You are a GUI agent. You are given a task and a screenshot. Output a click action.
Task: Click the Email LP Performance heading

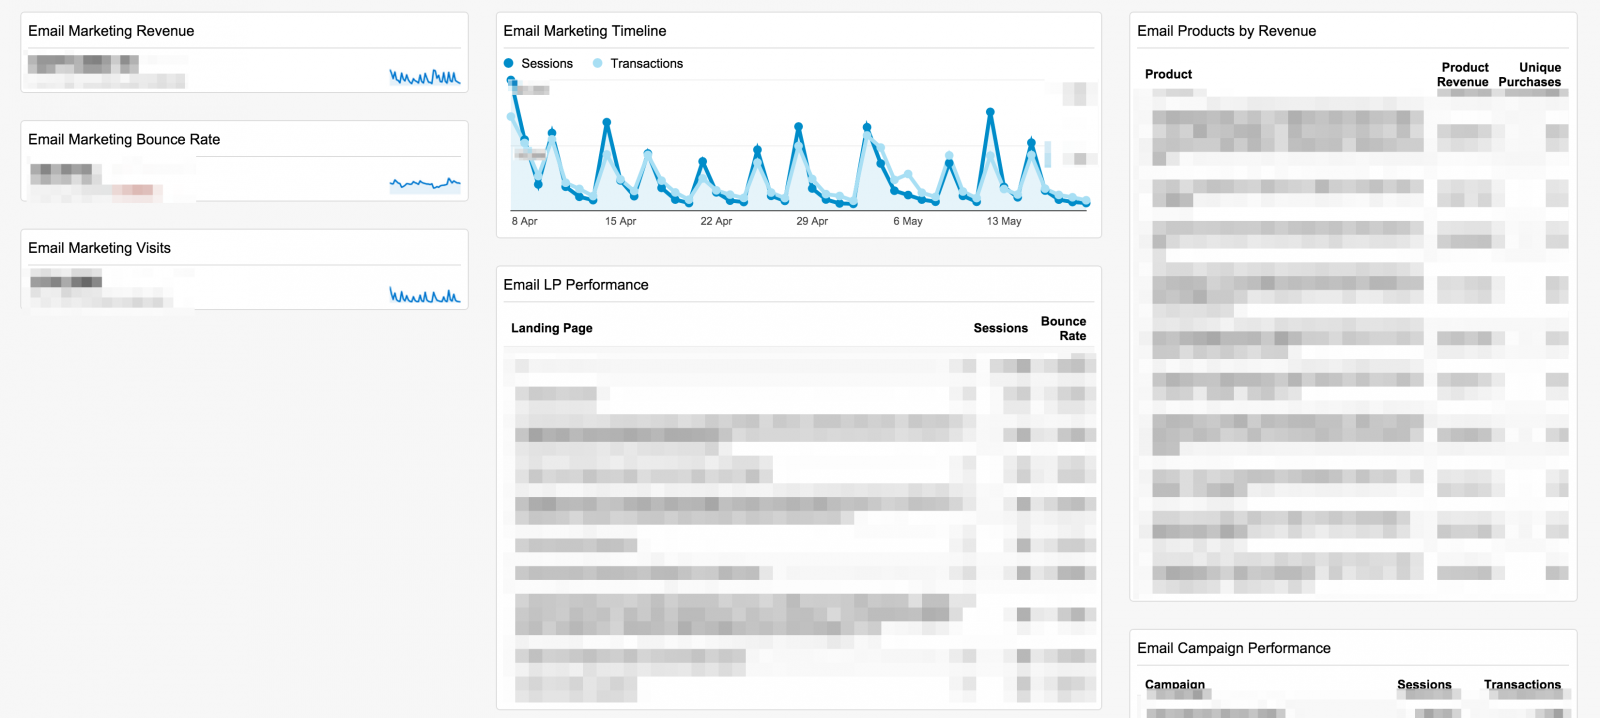576,285
